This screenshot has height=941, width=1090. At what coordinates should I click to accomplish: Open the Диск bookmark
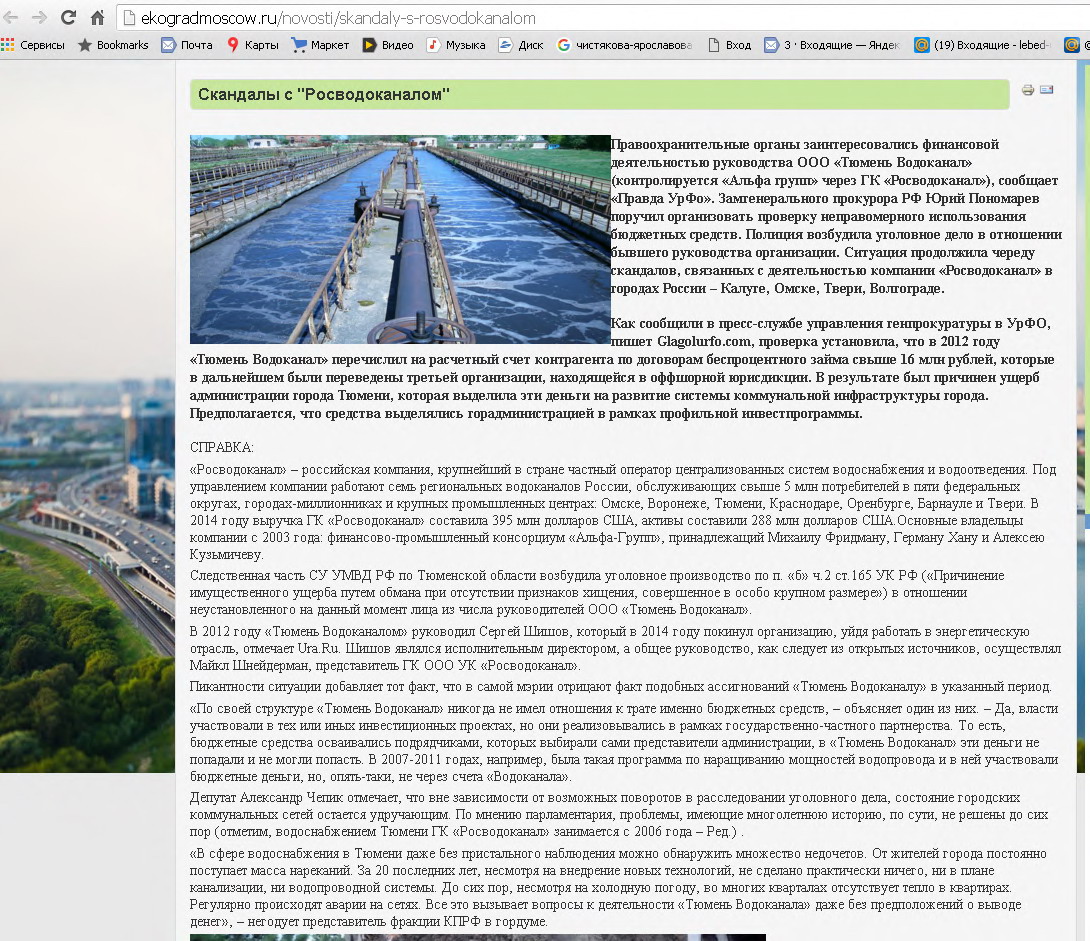521,45
